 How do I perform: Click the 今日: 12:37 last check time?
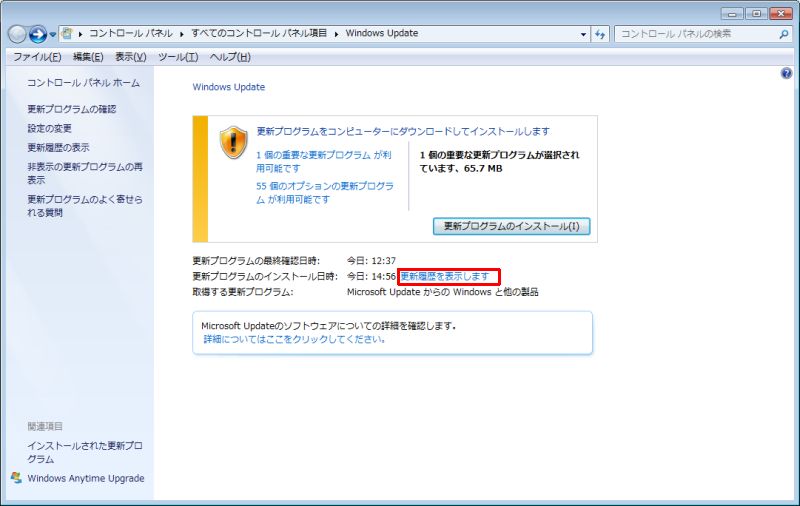click(371, 261)
